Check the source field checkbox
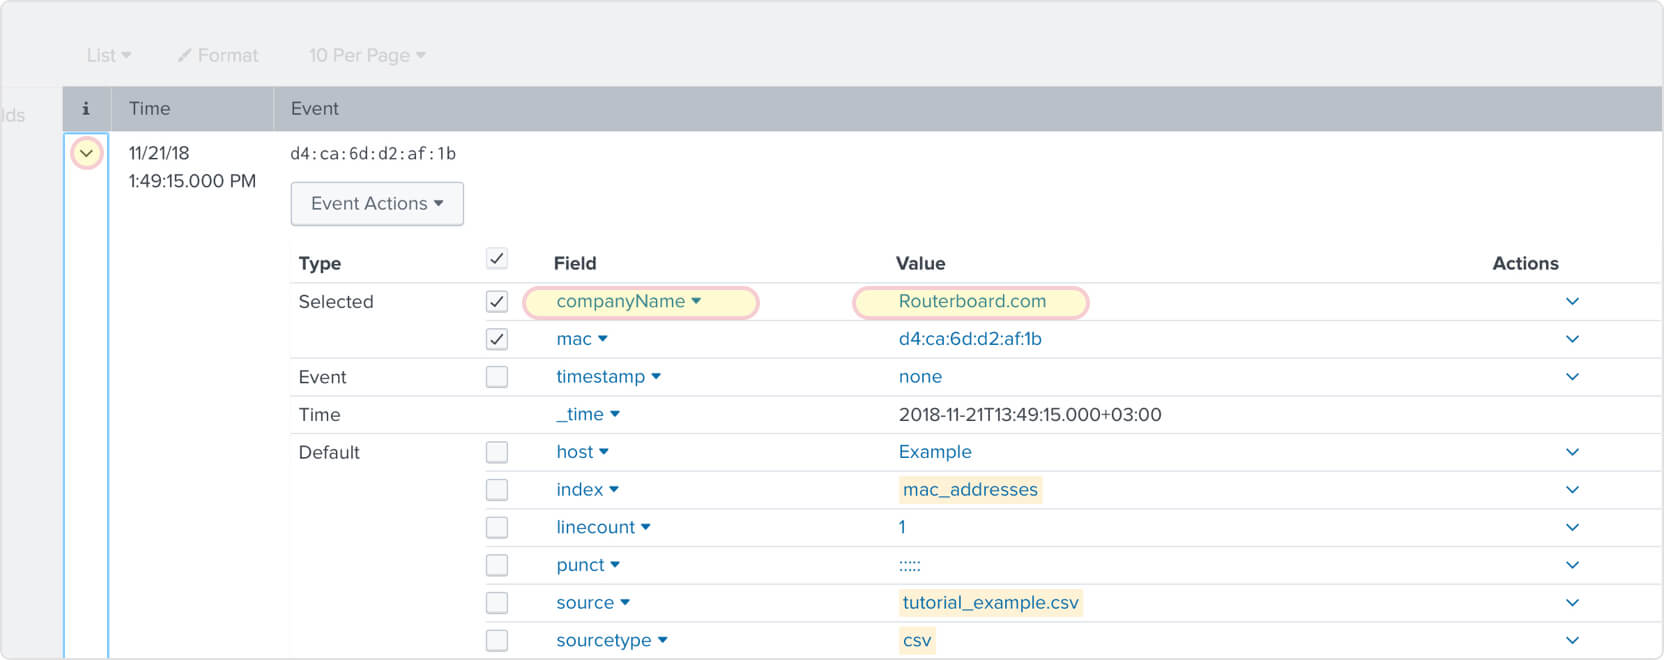Image resolution: width=1664 pixels, height=660 pixels. [x=497, y=603]
